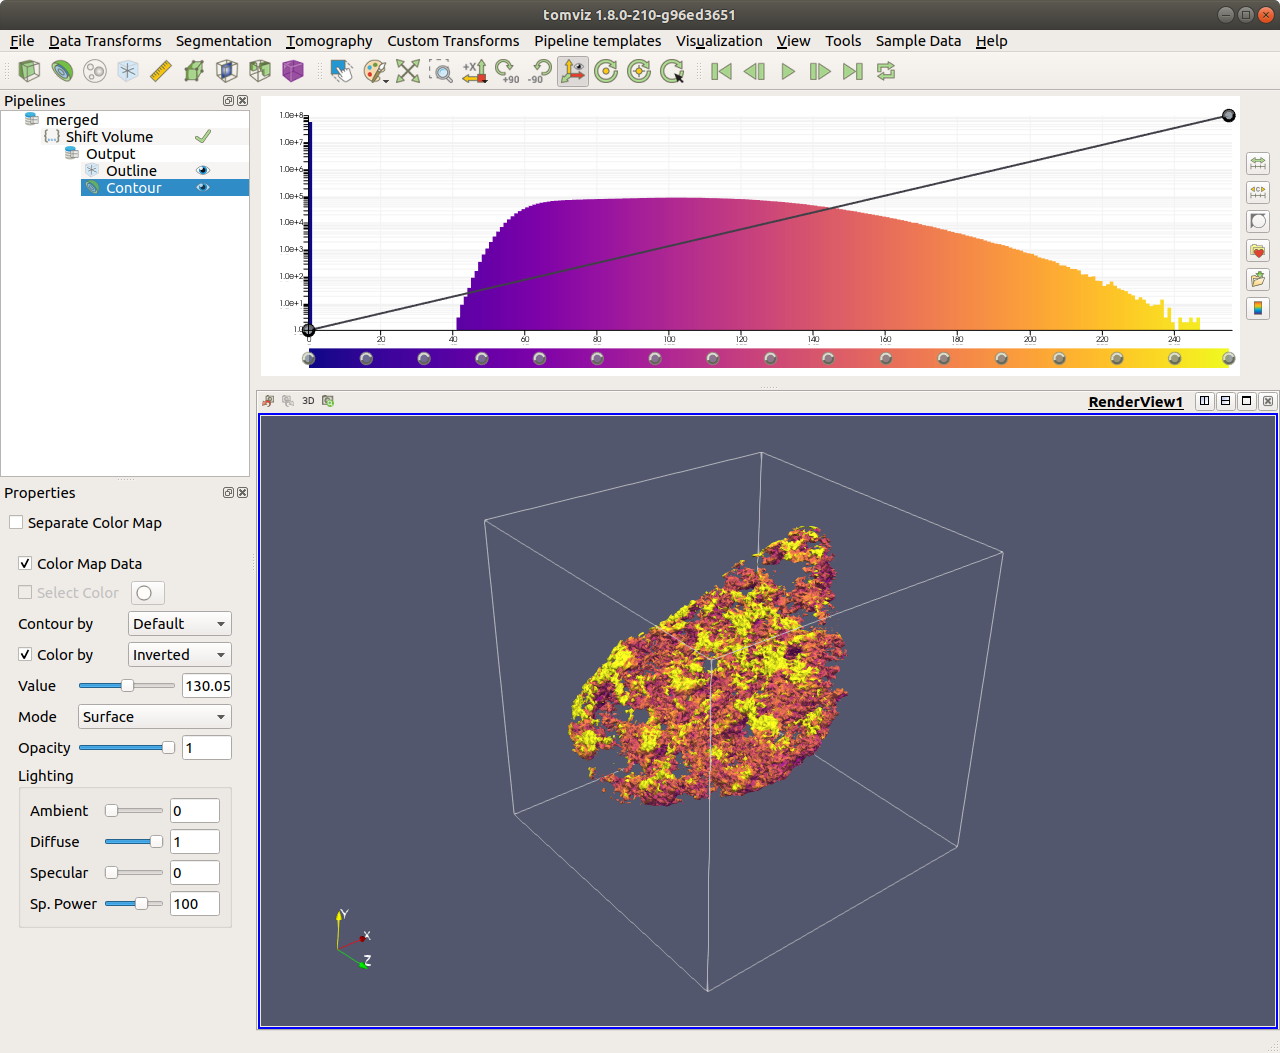Viewport: 1280px width, 1053px height.
Task: Enable Separate Color Map checkbox
Action: (x=16, y=523)
